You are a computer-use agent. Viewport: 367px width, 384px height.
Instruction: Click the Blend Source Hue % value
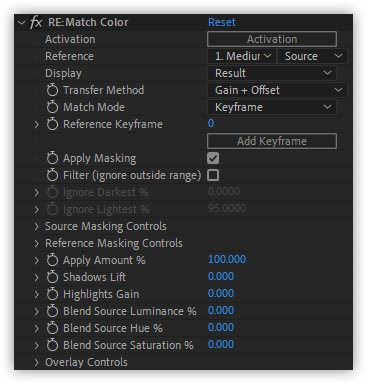(221, 327)
